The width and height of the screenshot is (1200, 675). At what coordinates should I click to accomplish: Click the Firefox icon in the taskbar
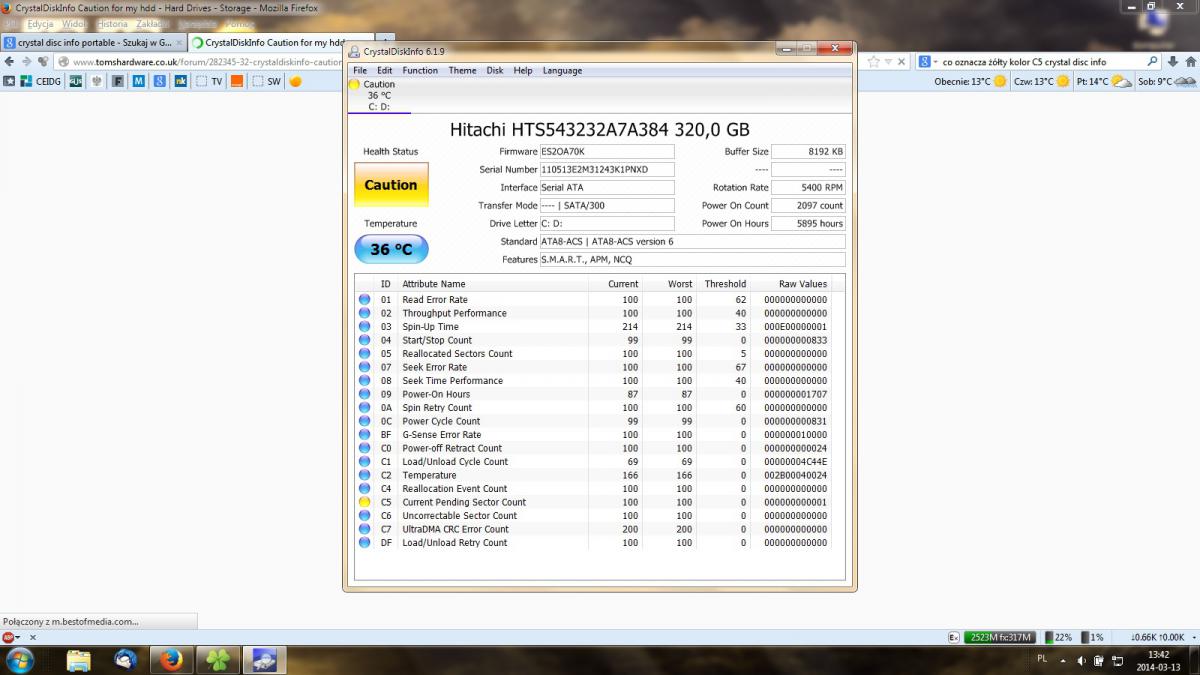171,660
